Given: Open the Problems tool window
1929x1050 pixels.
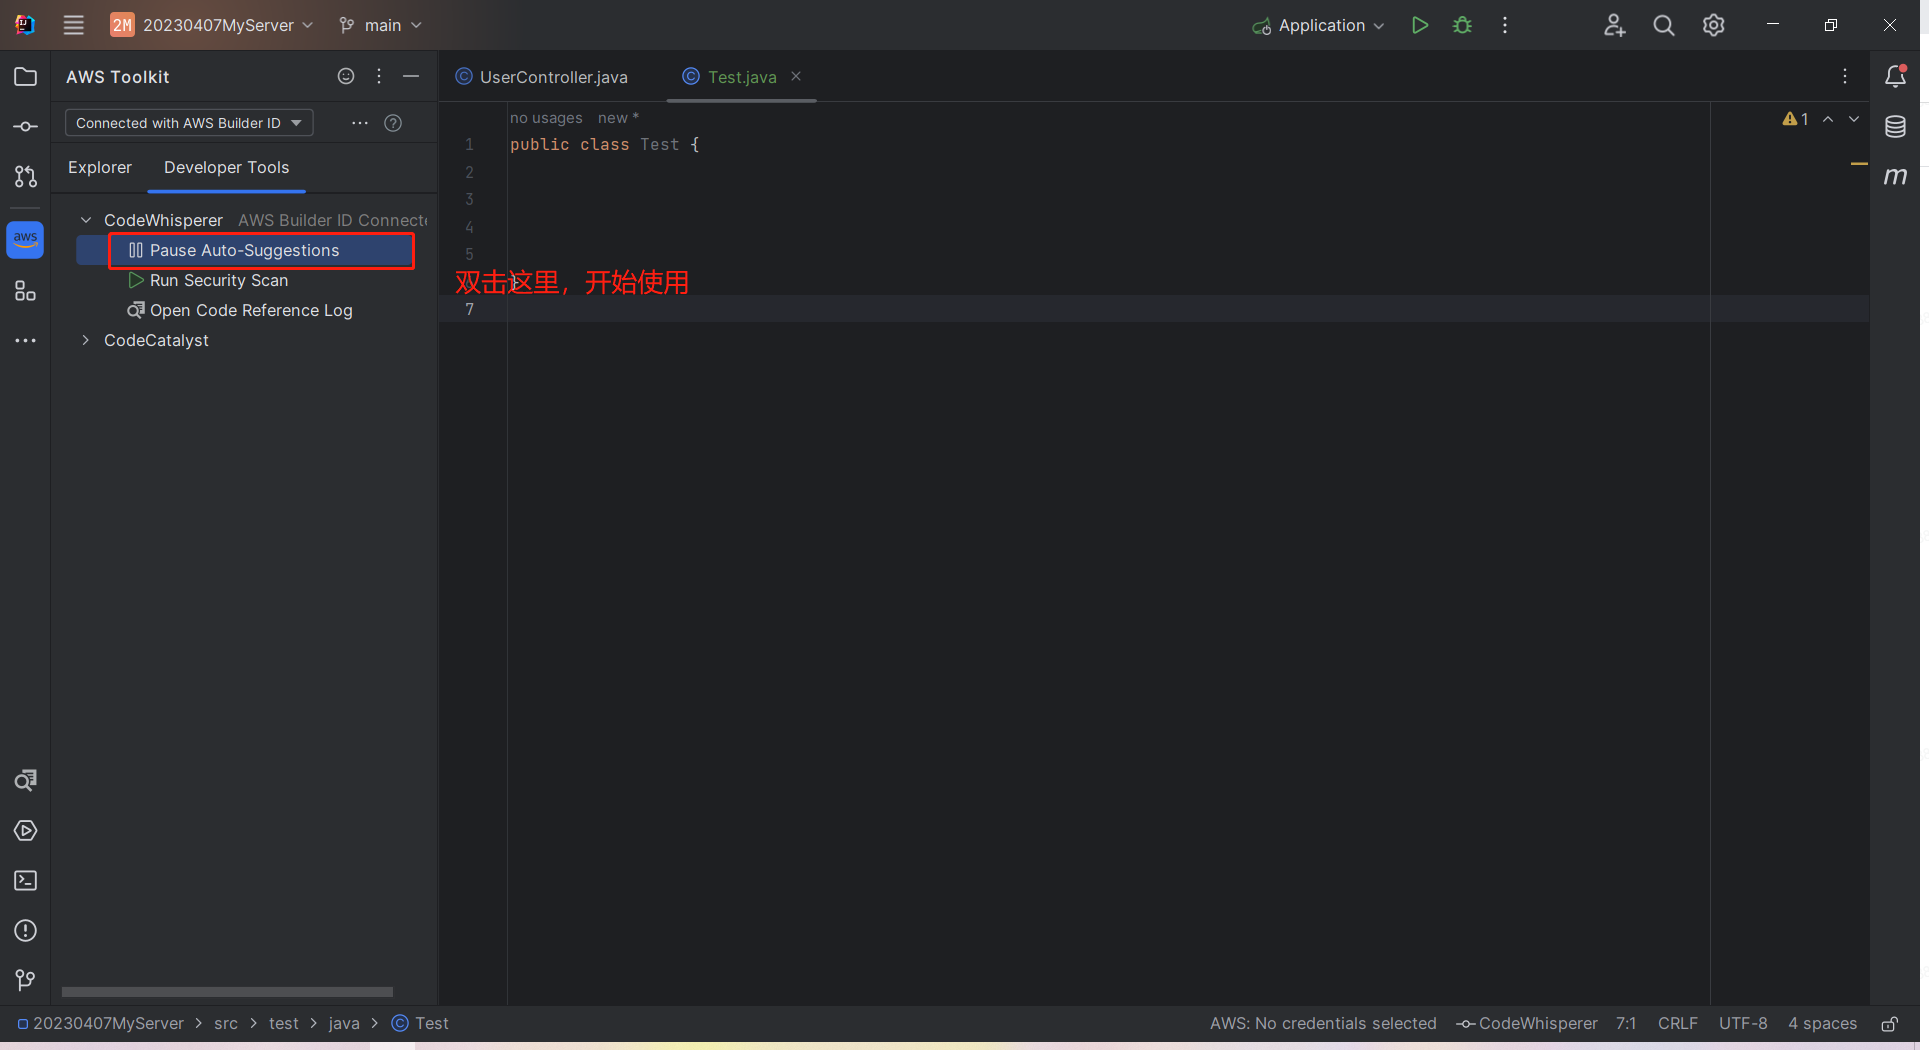Looking at the screenshot, I should (26, 931).
